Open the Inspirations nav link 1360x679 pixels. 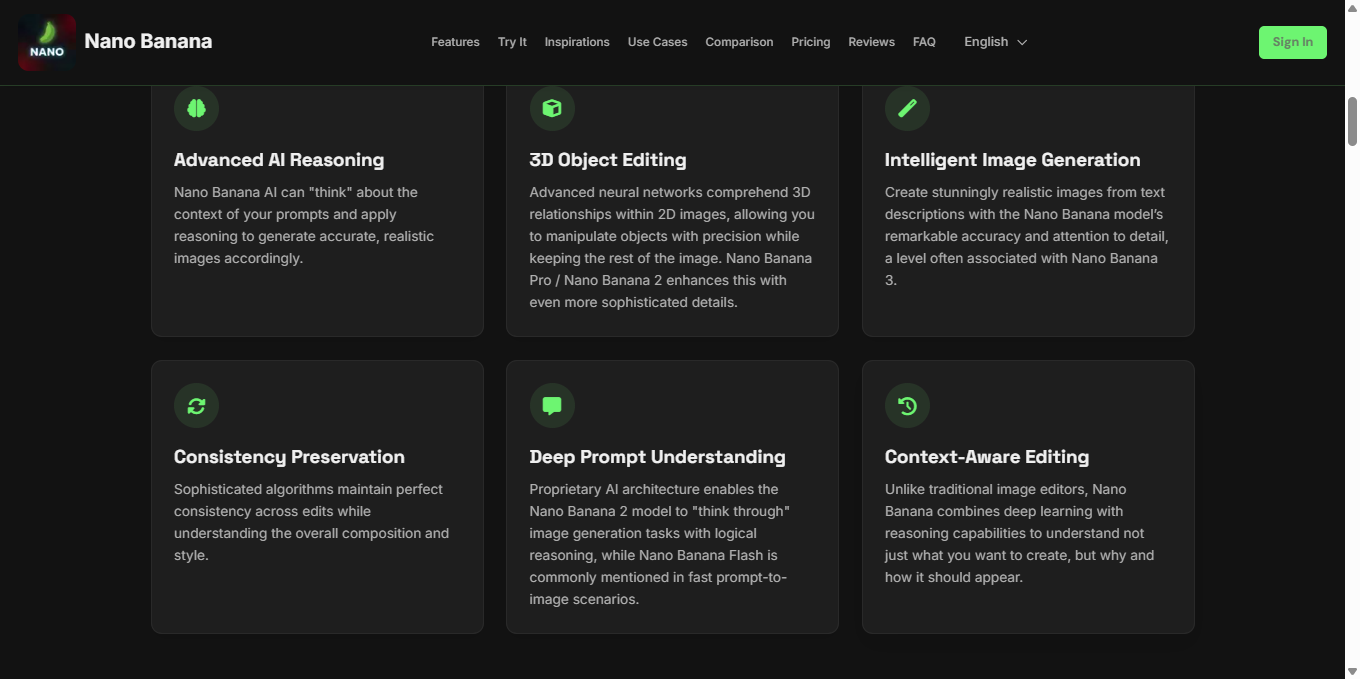pos(577,42)
